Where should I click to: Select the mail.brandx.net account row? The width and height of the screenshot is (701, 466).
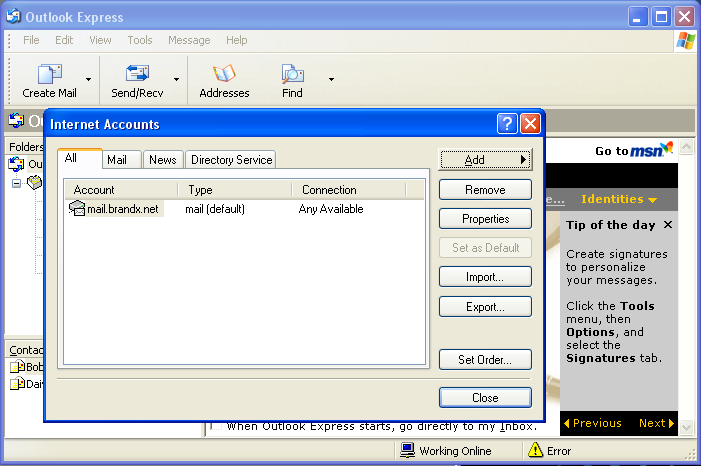point(245,209)
